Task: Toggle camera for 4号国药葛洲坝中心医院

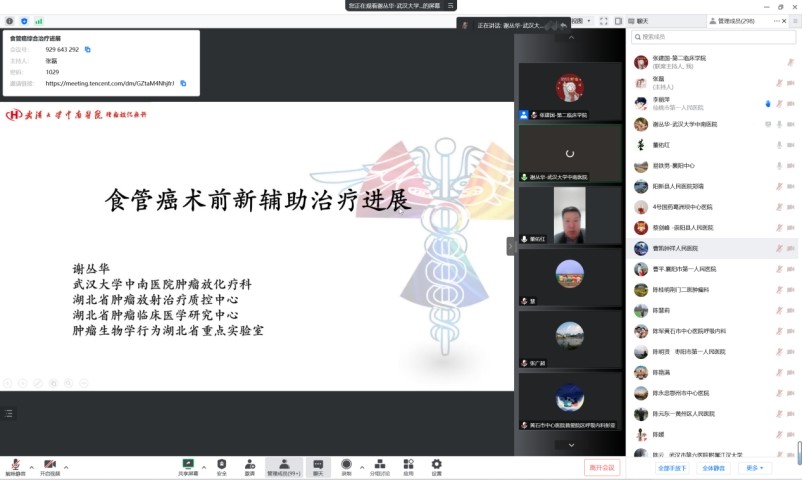Action: pos(791,207)
